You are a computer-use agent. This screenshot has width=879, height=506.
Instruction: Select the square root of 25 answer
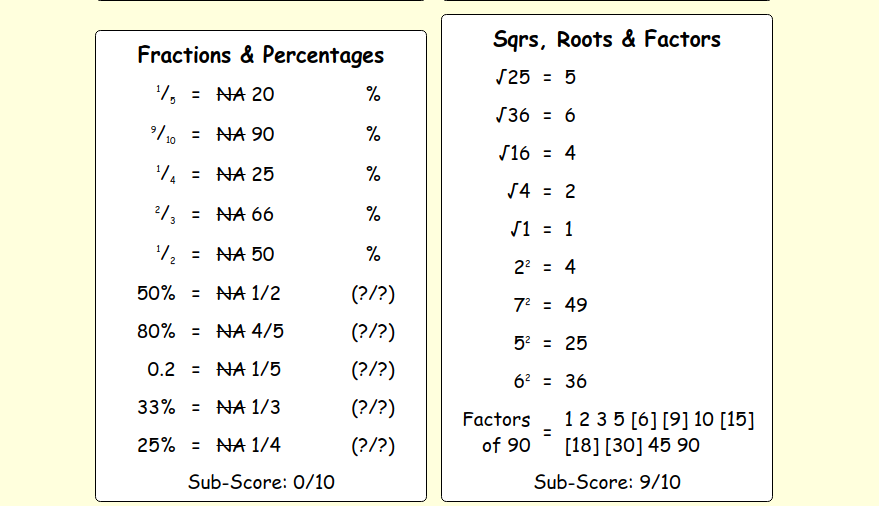point(570,77)
